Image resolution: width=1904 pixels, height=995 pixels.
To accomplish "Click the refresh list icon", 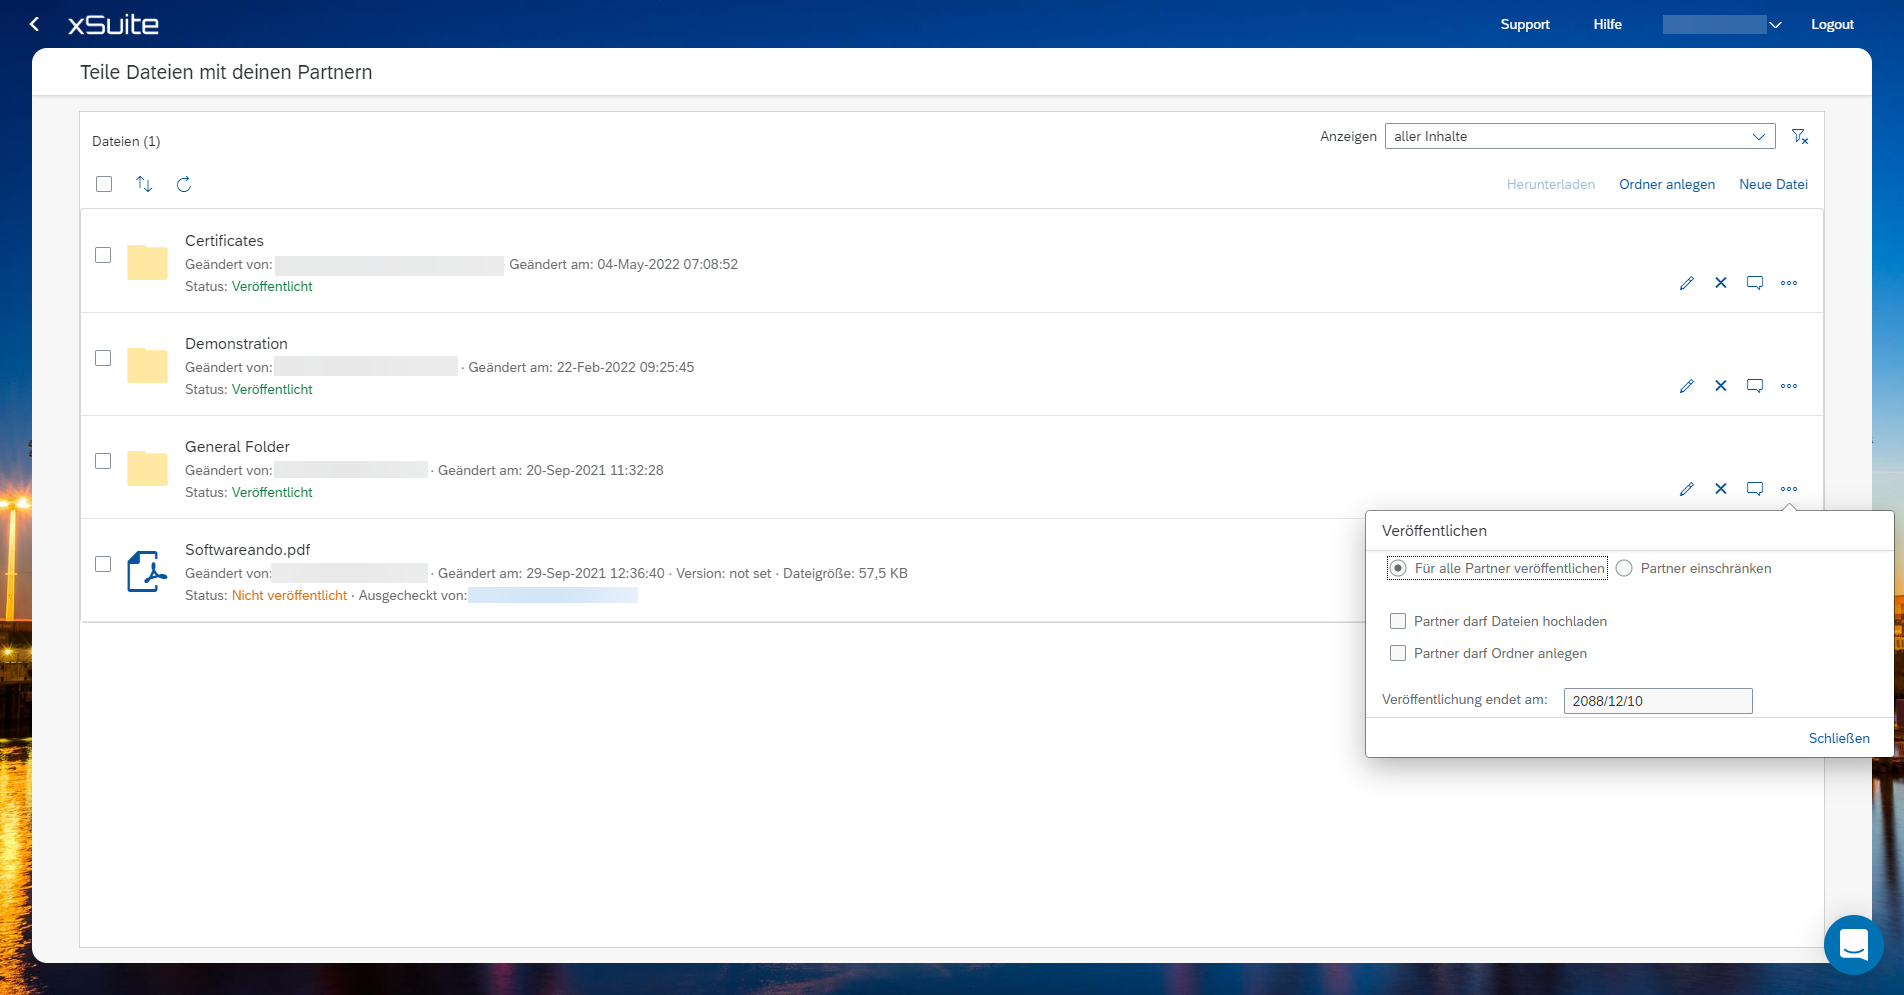I will pos(184,184).
